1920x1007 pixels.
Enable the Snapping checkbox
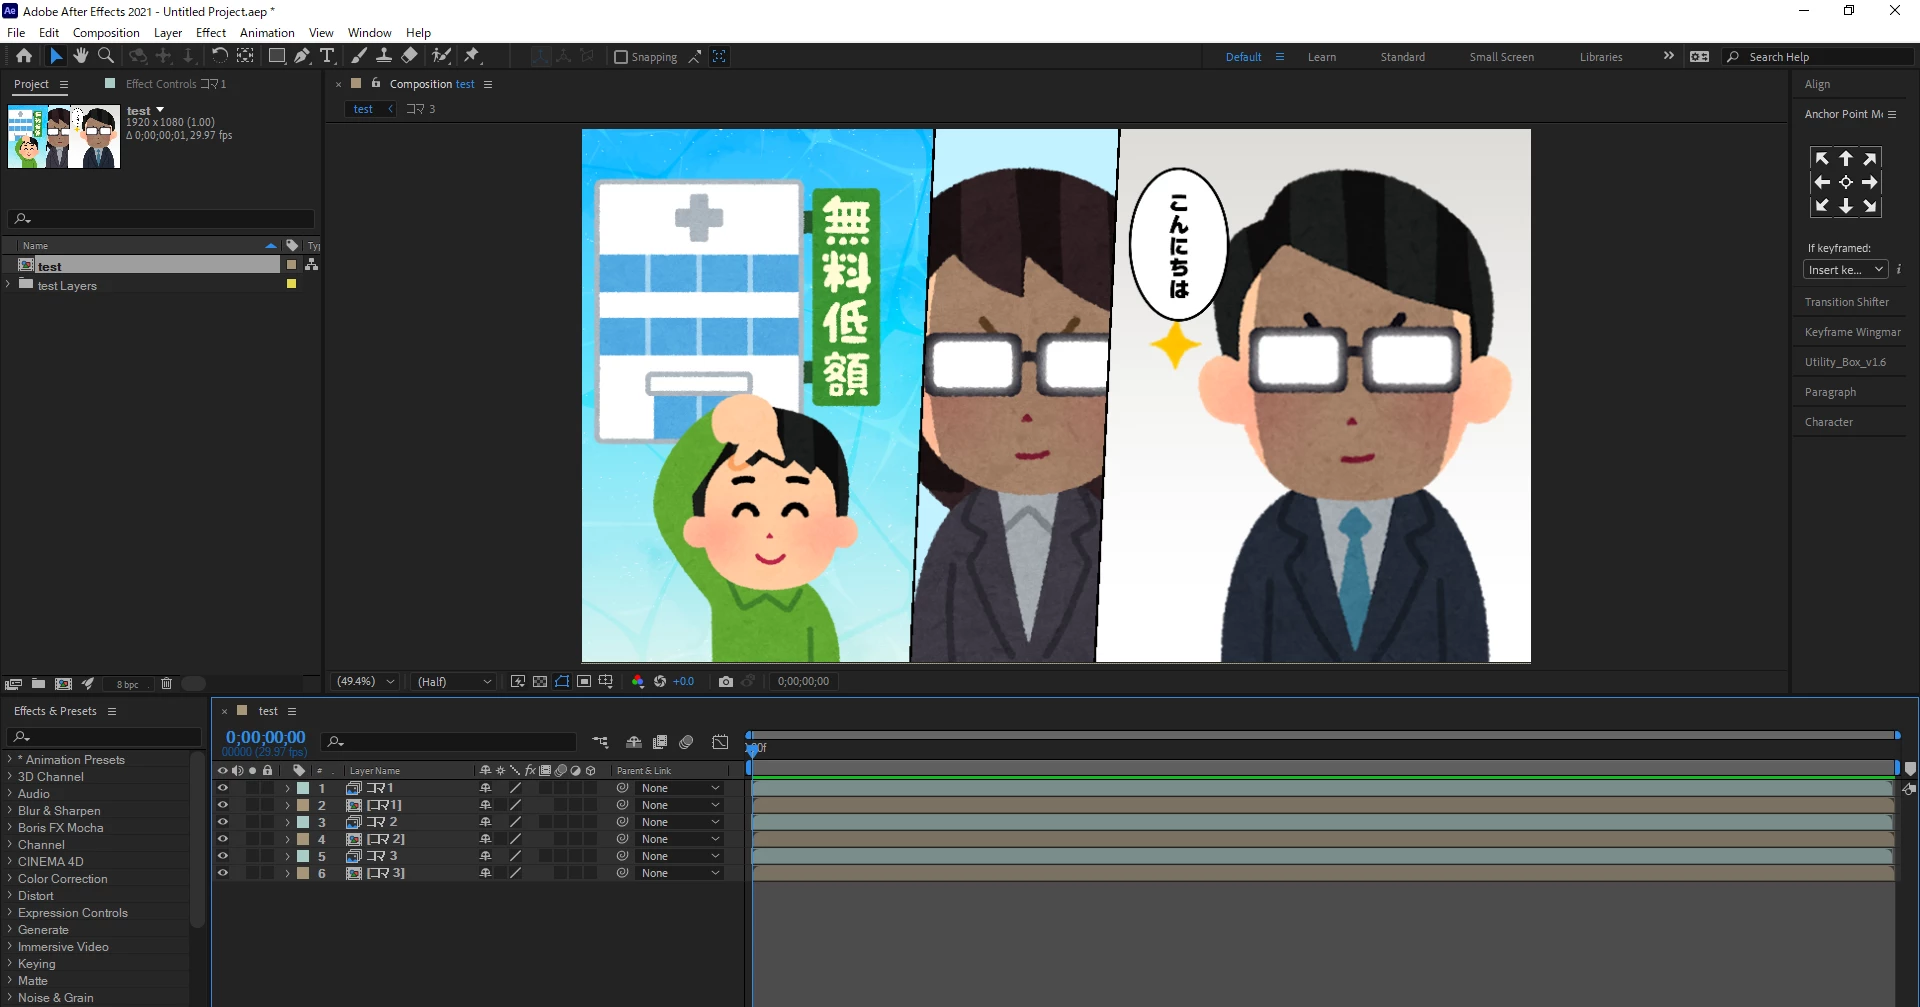tap(621, 57)
